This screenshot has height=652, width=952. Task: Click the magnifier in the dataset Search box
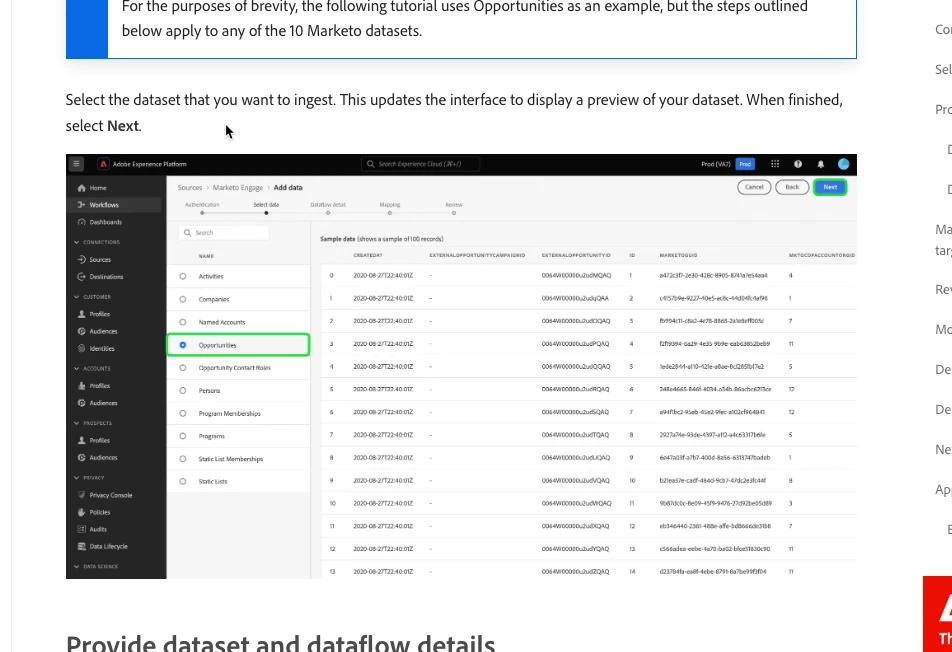(188, 233)
